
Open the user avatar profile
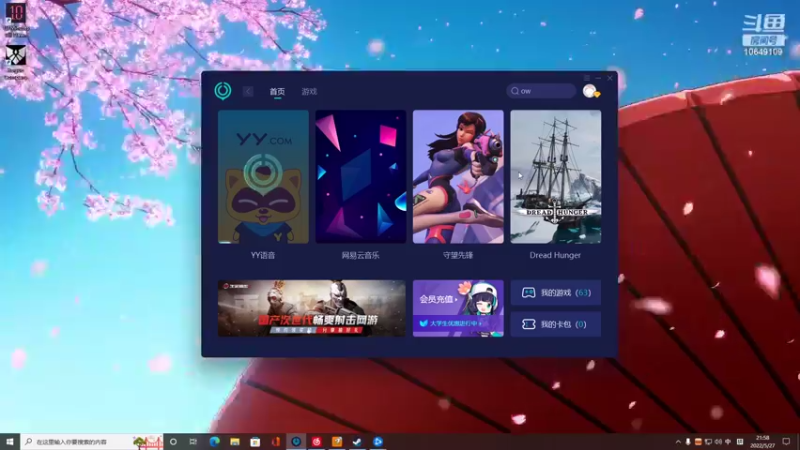(x=590, y=91)
